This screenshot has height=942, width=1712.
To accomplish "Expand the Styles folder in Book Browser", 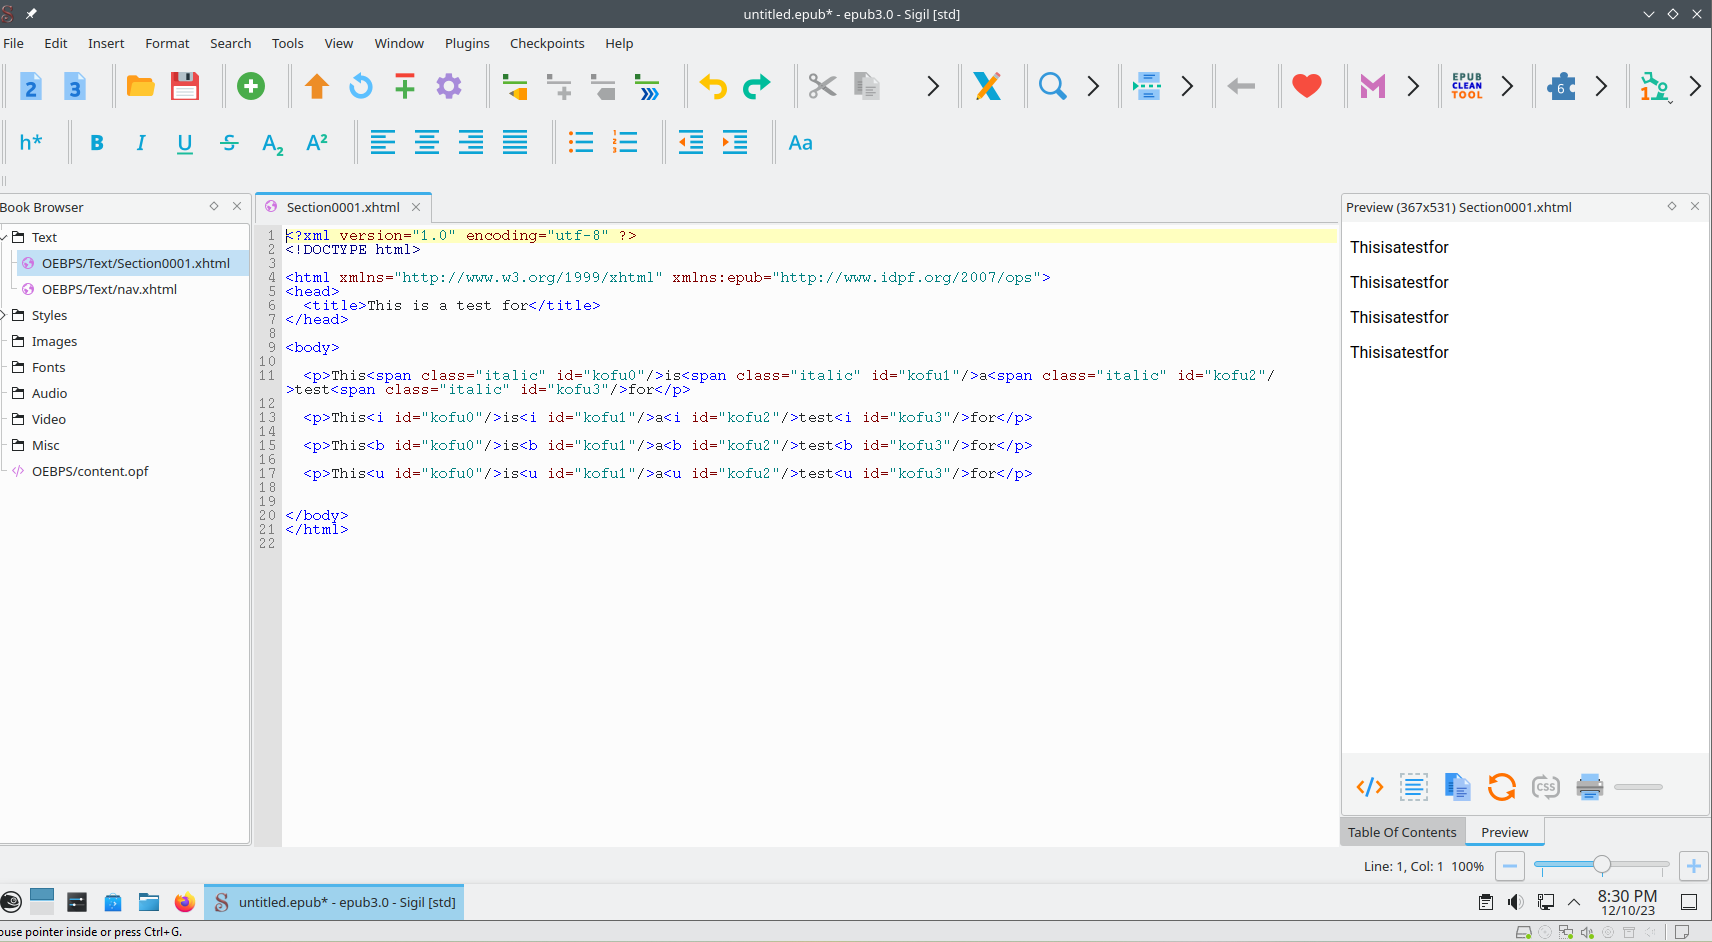I will pyautogui.click(x=5, y=315).
